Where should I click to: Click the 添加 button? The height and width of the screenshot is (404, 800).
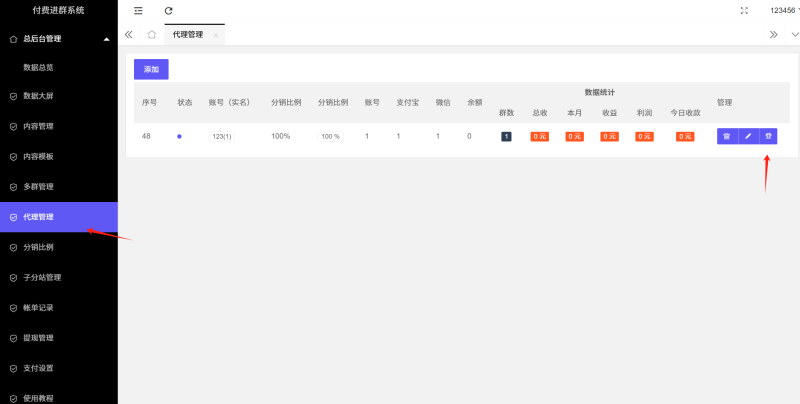pyautogui.click(x=151, y=69)
